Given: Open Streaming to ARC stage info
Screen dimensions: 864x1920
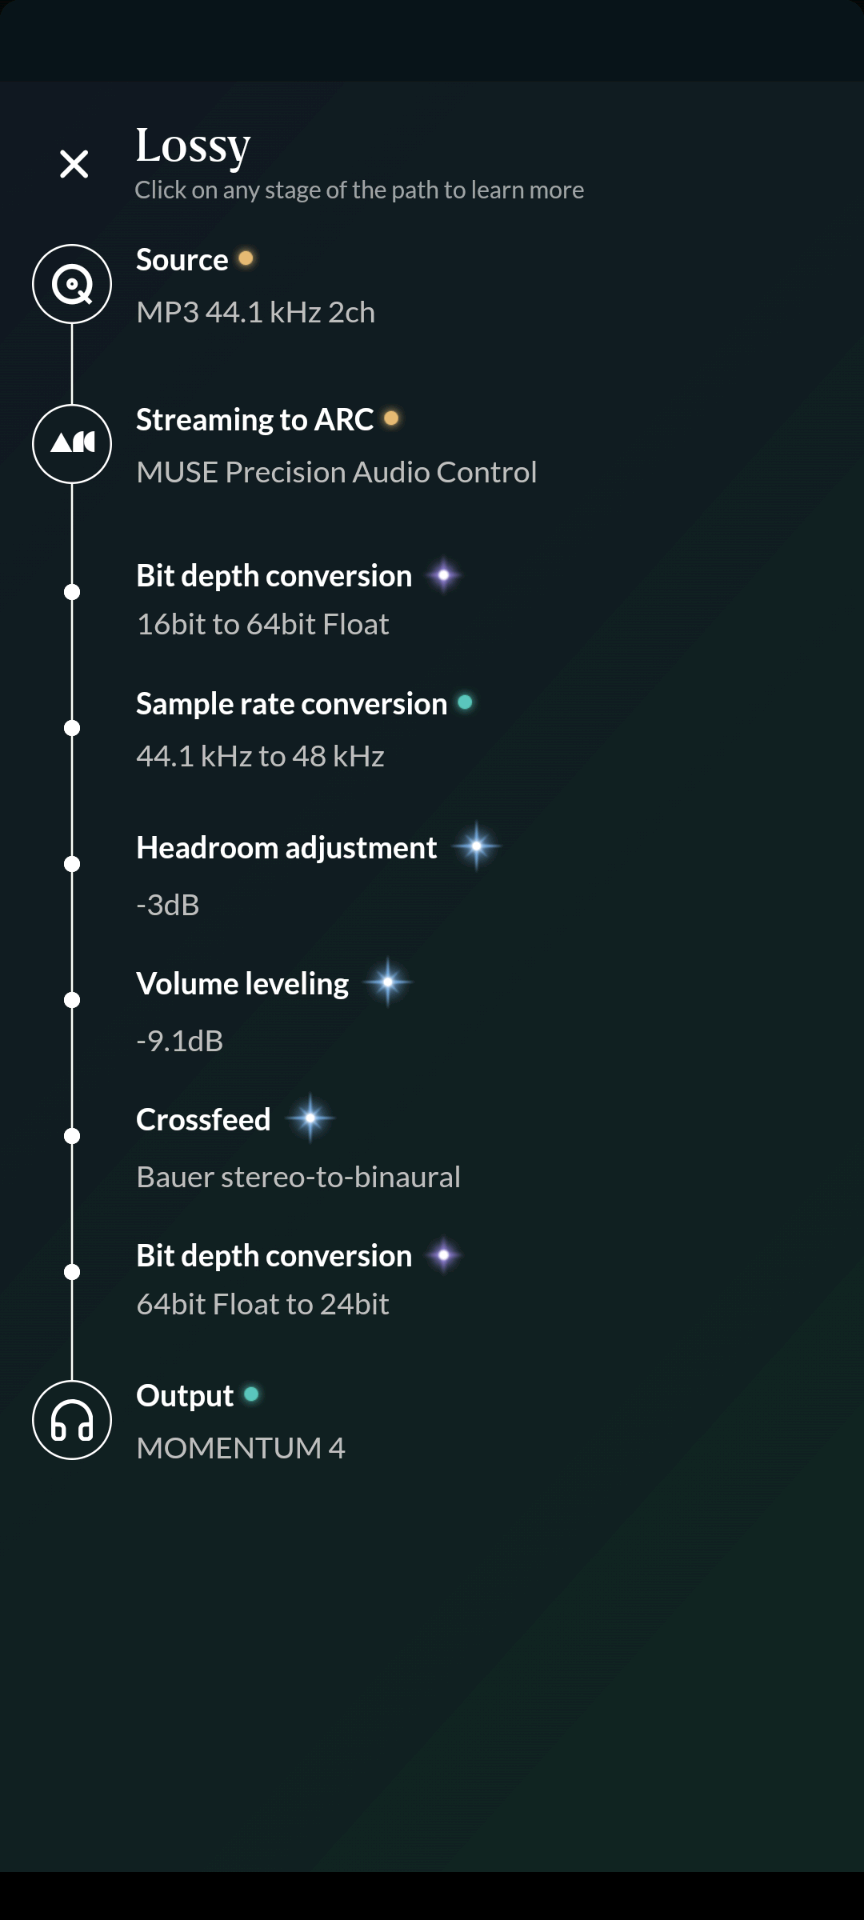Looking at the screenshot, I should [x=336, y=445].
